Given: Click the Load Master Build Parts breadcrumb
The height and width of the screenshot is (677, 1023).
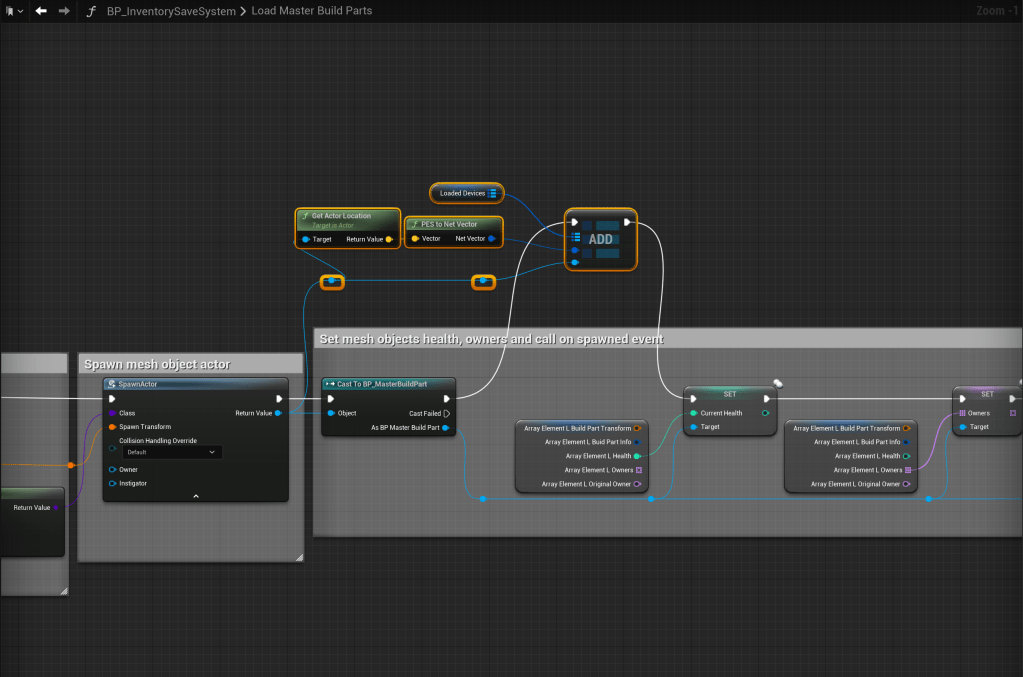Looking at the screenshot, I should pyautogui.click(x=311, y=11).
